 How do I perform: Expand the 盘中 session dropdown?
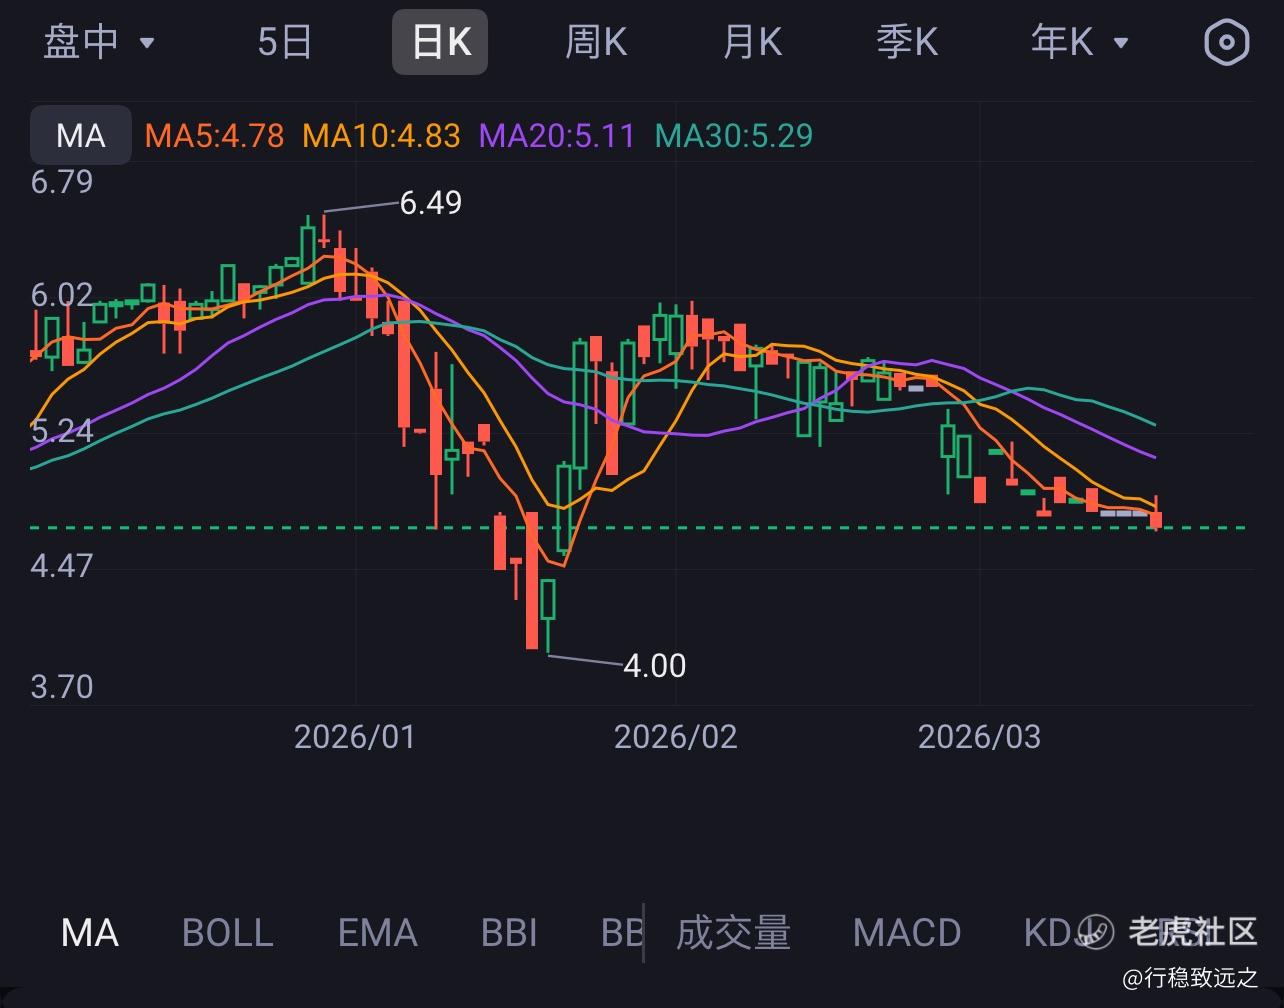[99, 42]
